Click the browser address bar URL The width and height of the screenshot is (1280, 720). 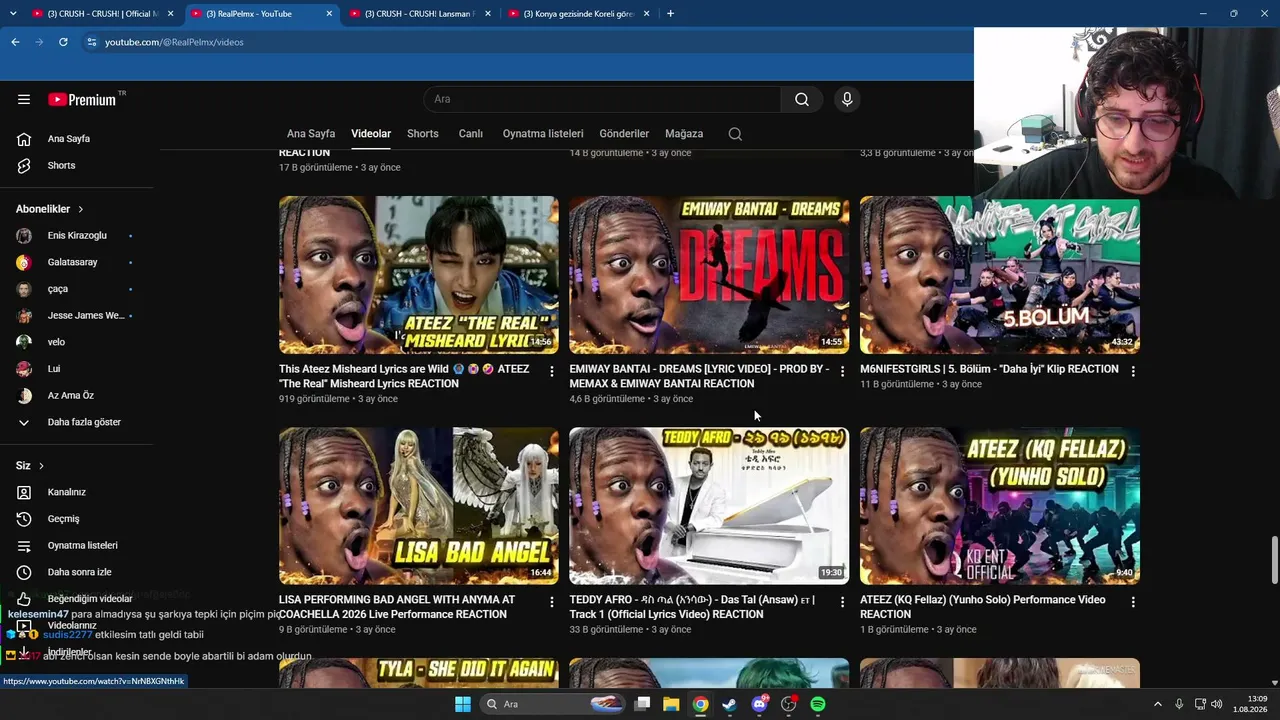pos(174,42)
